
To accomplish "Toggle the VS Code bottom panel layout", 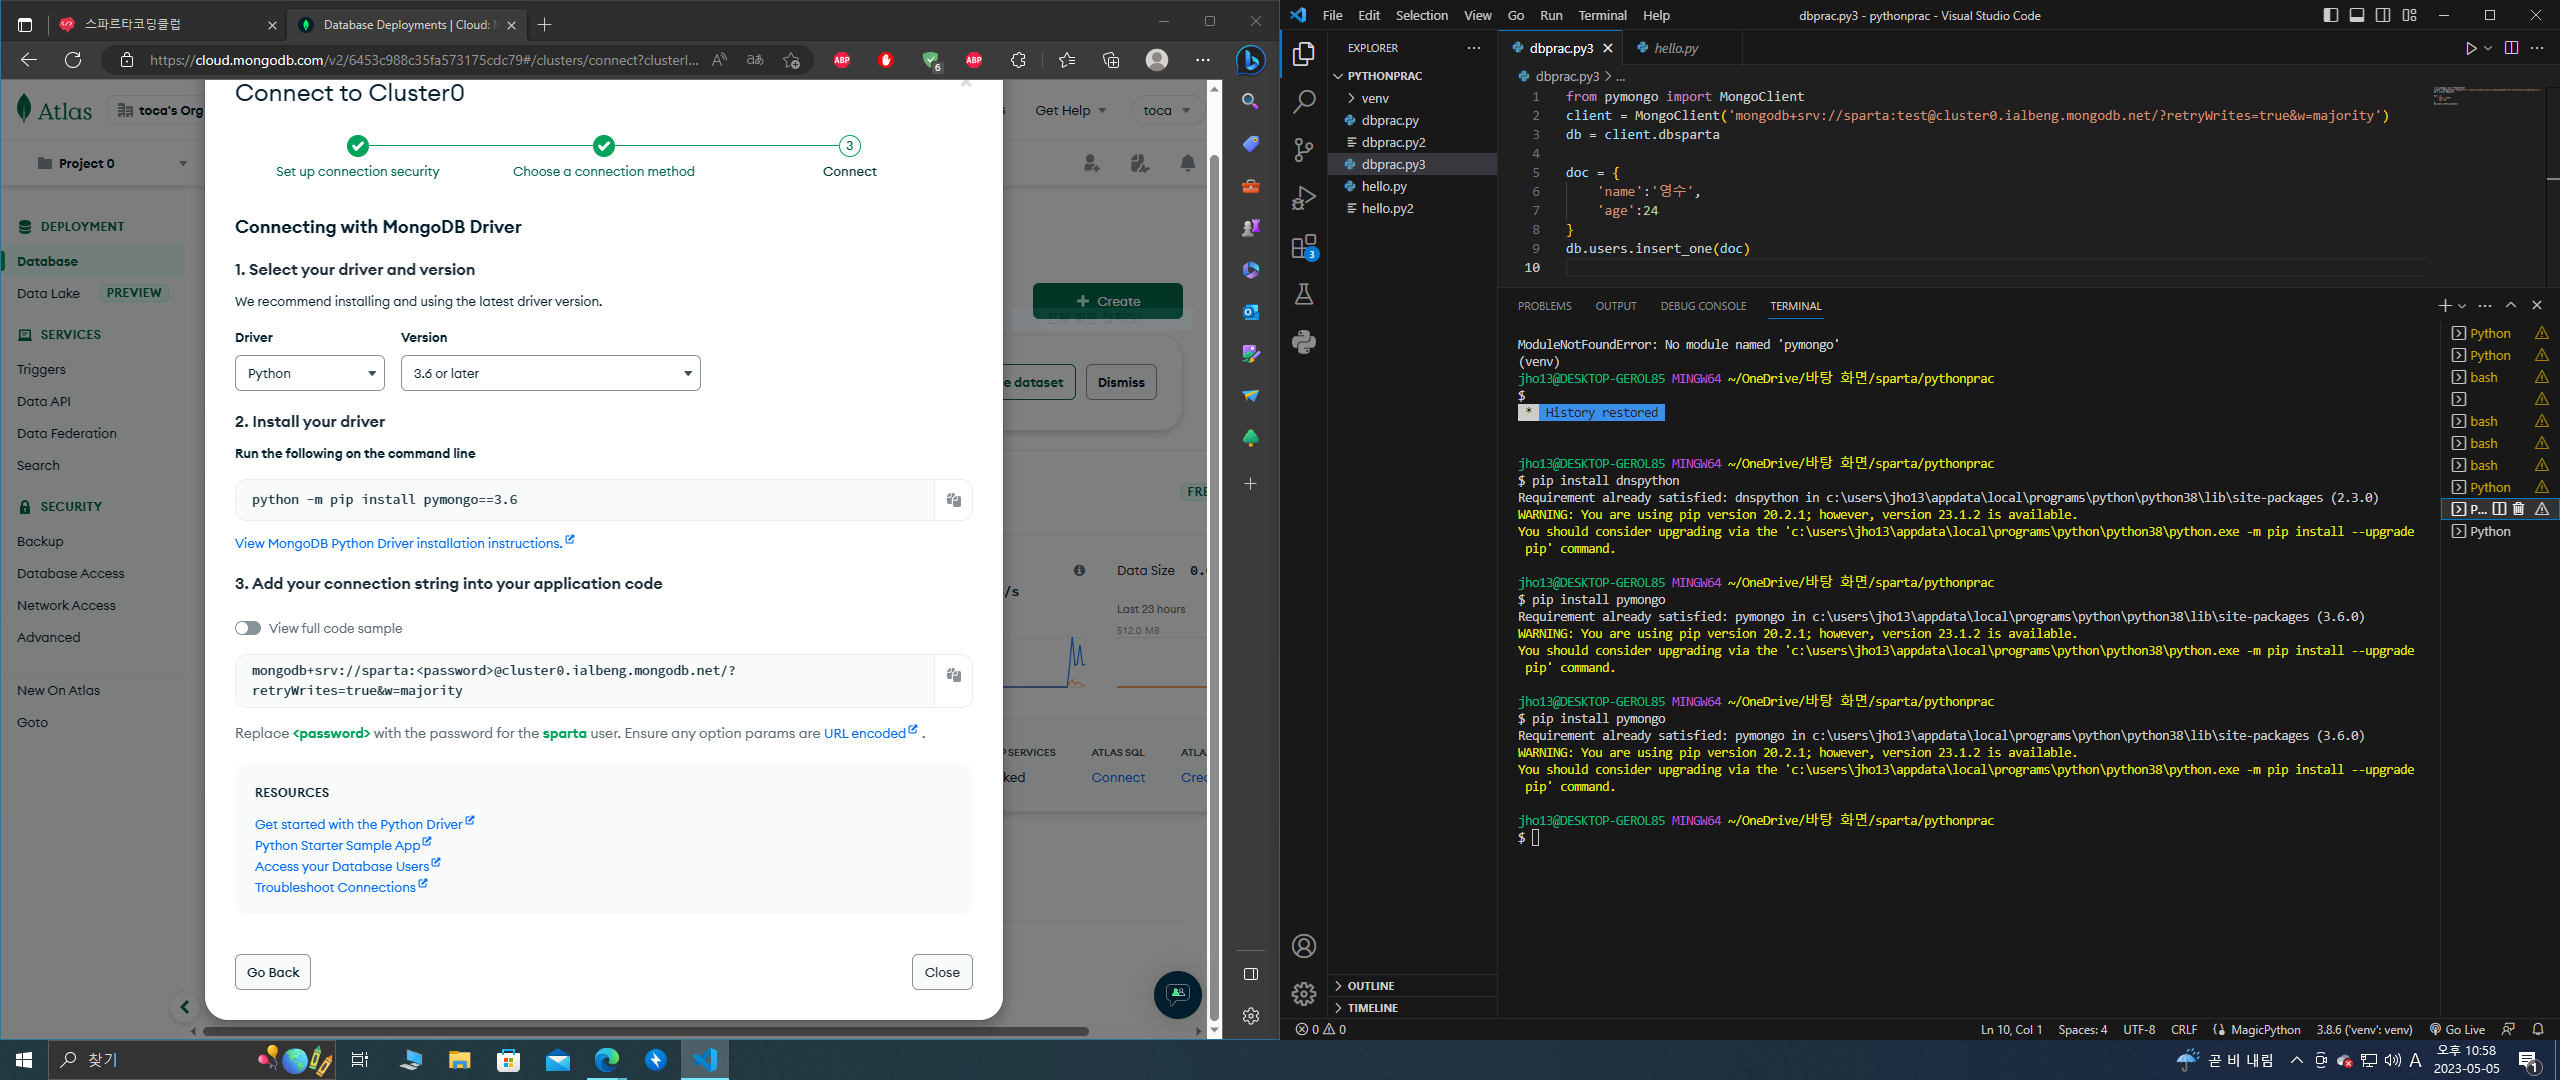I will pos(2357,15).
